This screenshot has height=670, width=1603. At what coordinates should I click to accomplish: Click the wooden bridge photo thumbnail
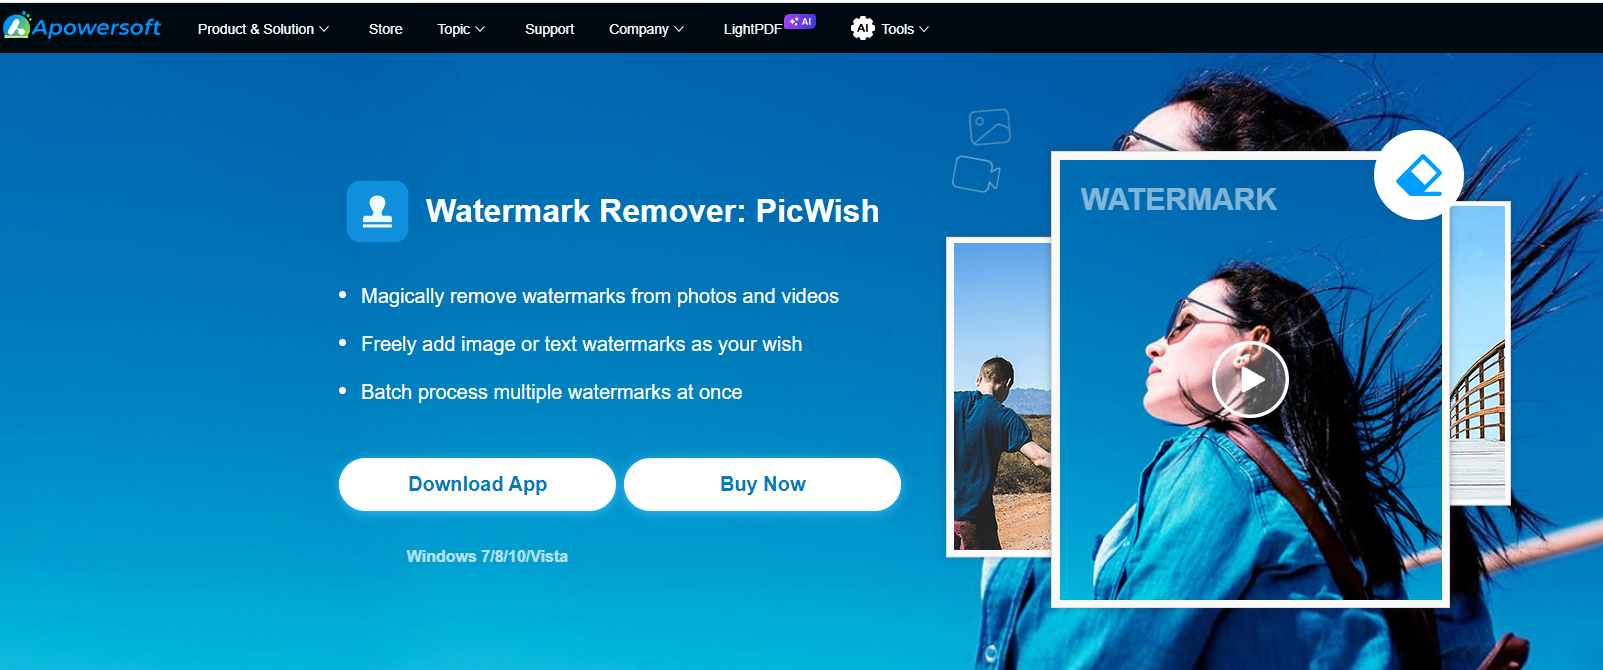tap(1478, 353)
